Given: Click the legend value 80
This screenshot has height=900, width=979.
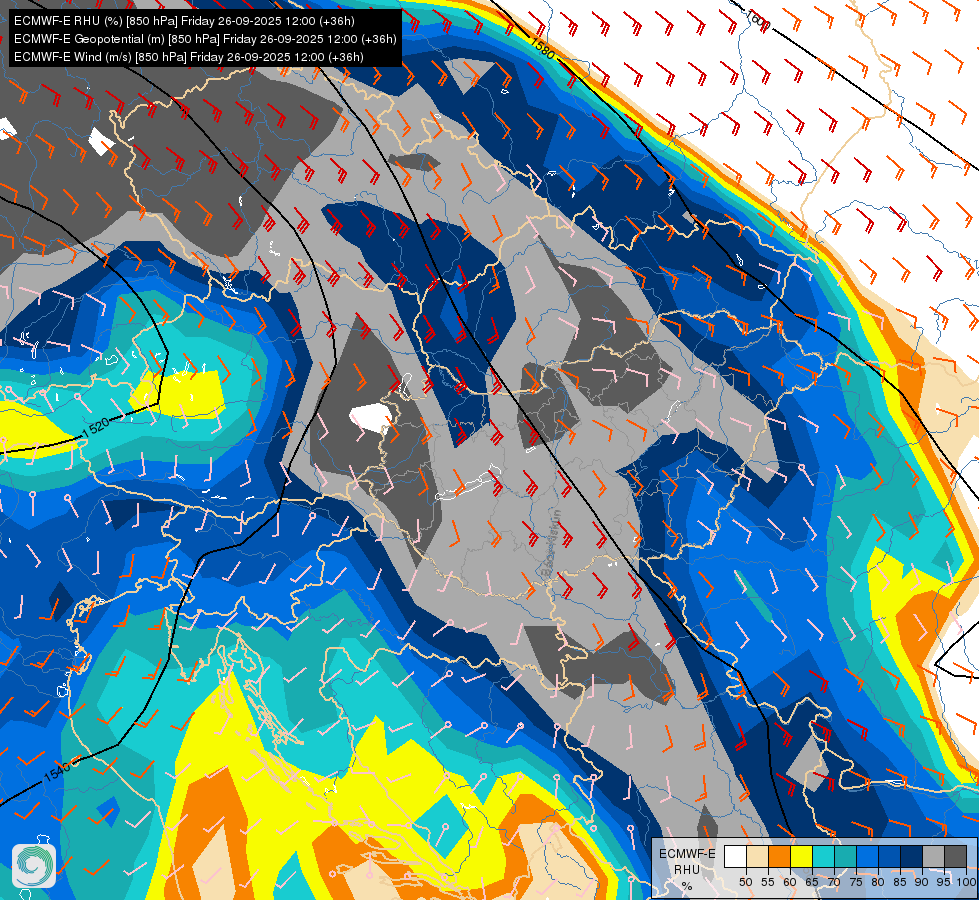Looking at the screenshot, I should (x=878, y=882).
